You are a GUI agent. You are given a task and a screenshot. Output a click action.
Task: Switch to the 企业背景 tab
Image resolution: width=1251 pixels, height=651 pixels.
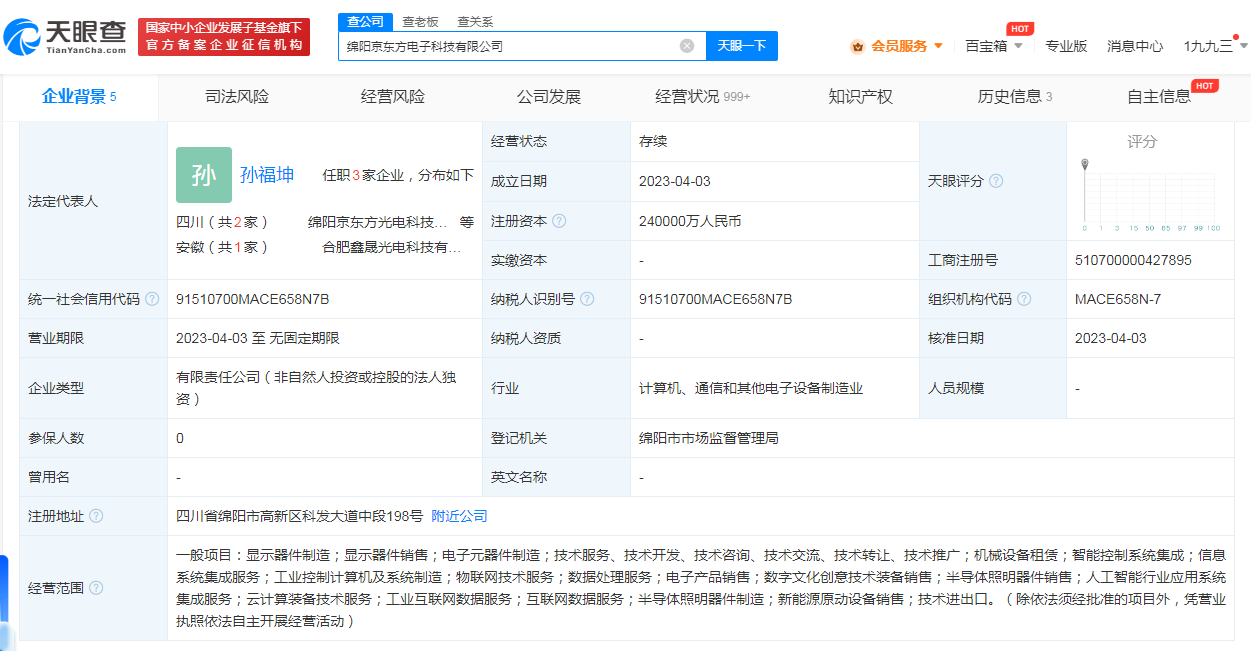[x=79, y=97]
